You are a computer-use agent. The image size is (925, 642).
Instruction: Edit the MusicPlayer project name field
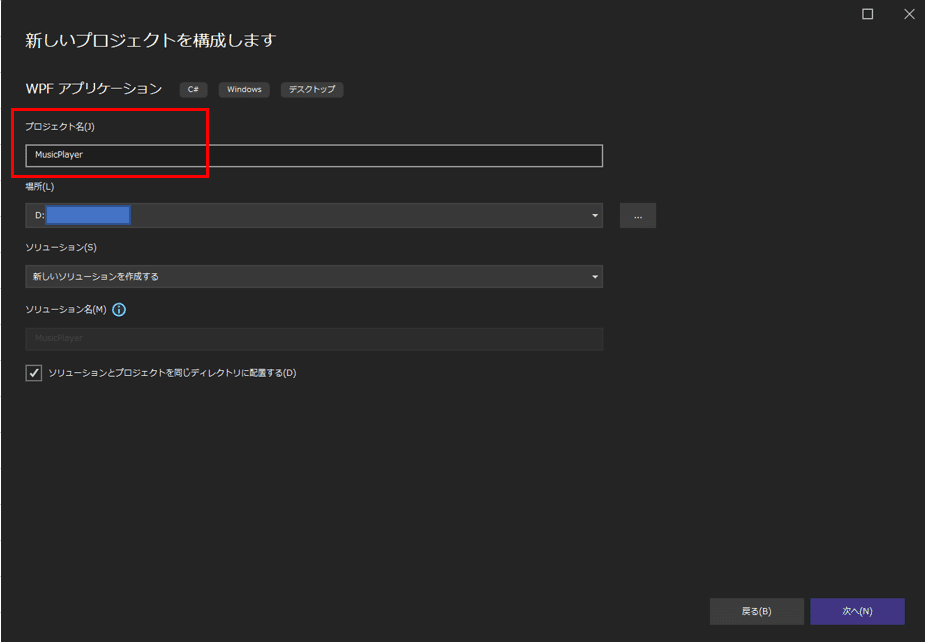click(x=314, y=156)
